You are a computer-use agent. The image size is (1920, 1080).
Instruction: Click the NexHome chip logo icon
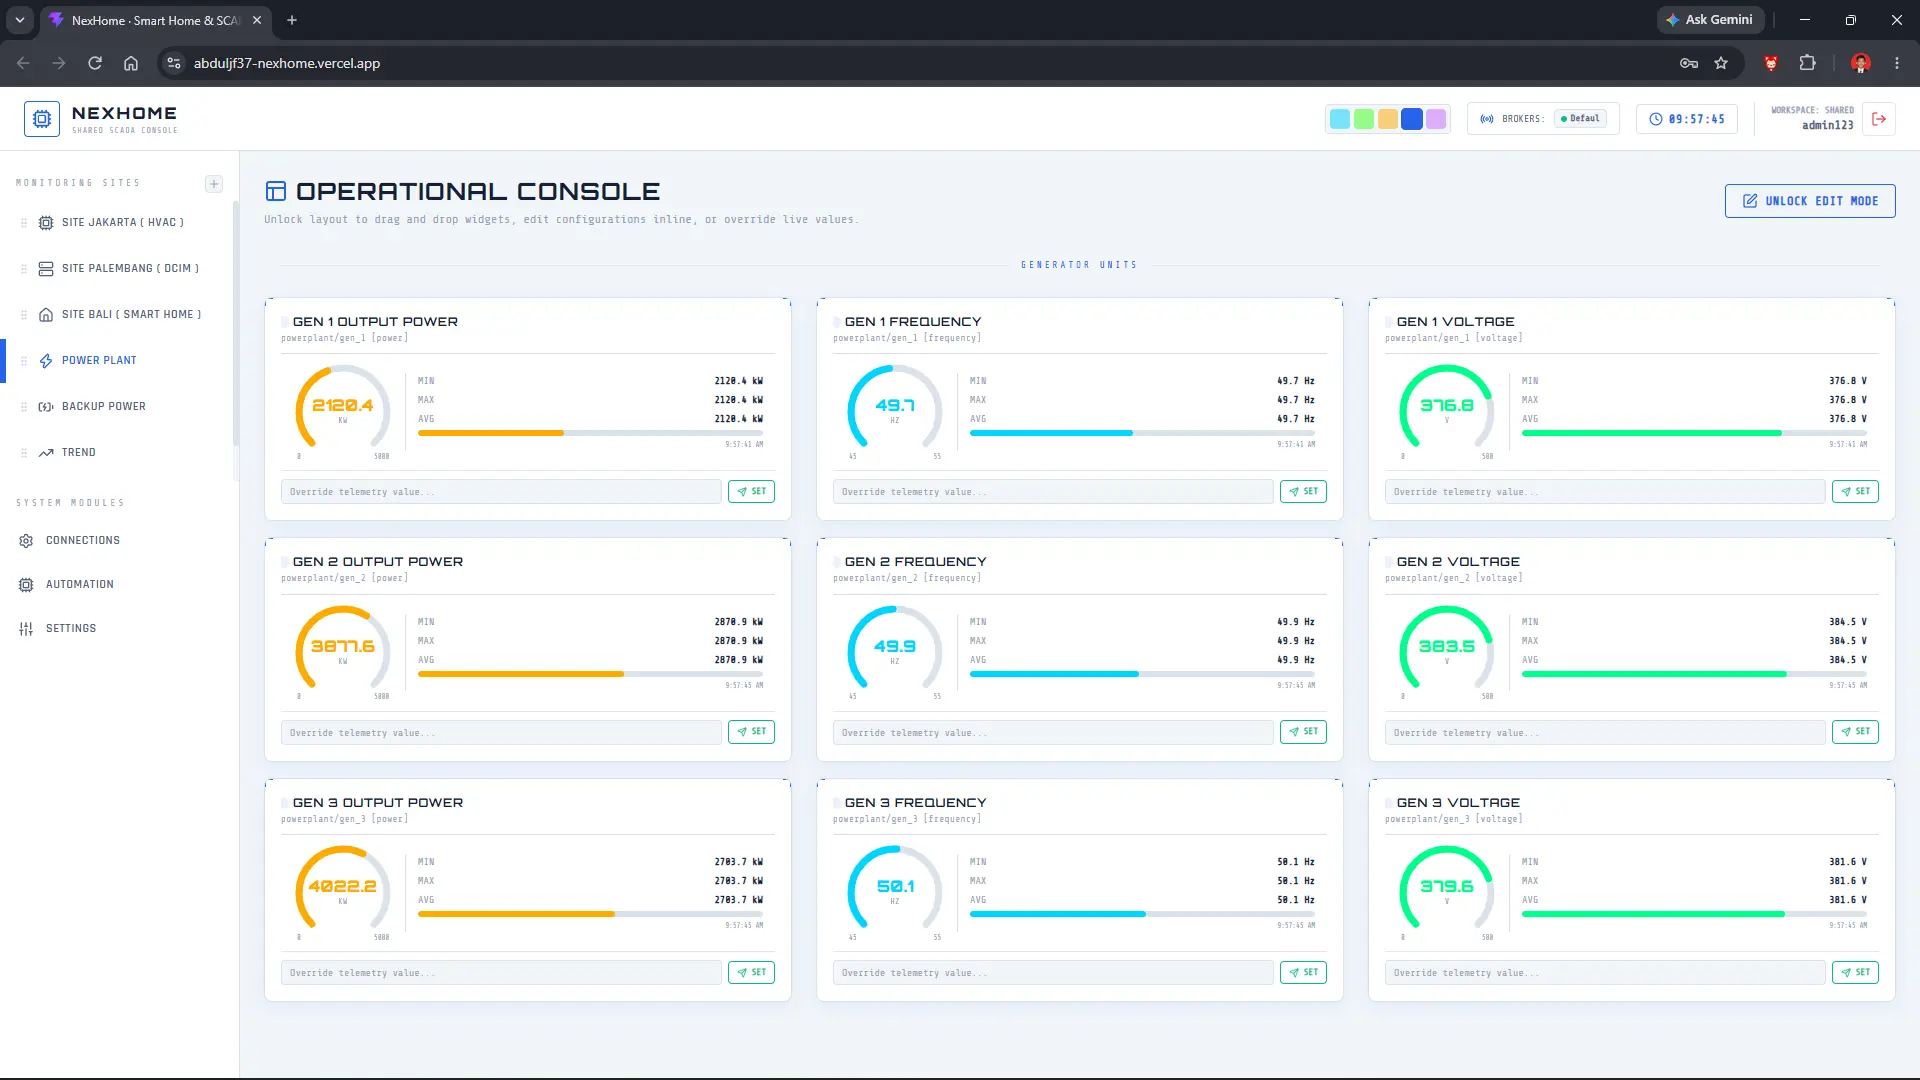tap(42, 119)
